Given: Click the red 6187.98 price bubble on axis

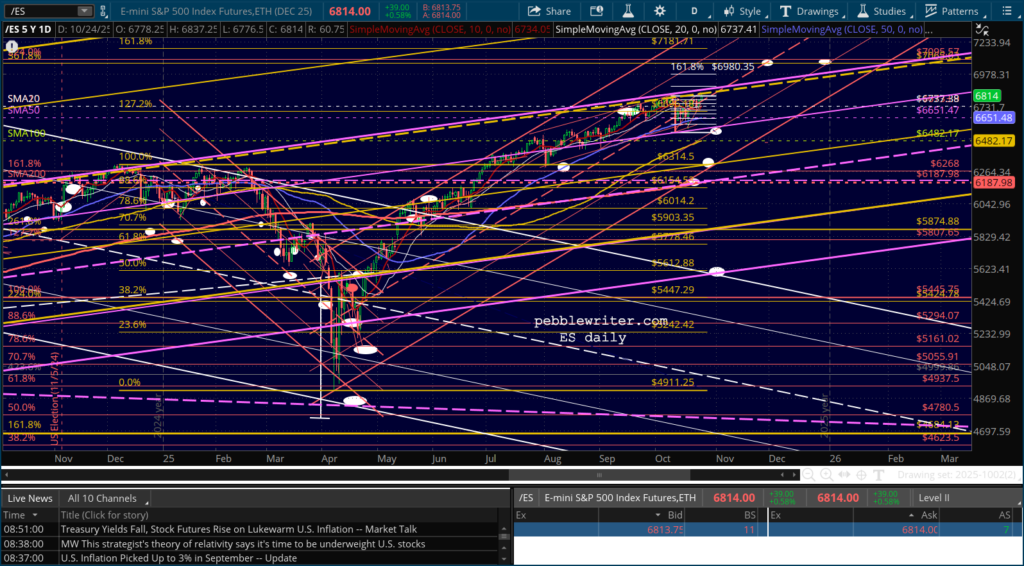Looking at the screenshot, I should 993,183.
